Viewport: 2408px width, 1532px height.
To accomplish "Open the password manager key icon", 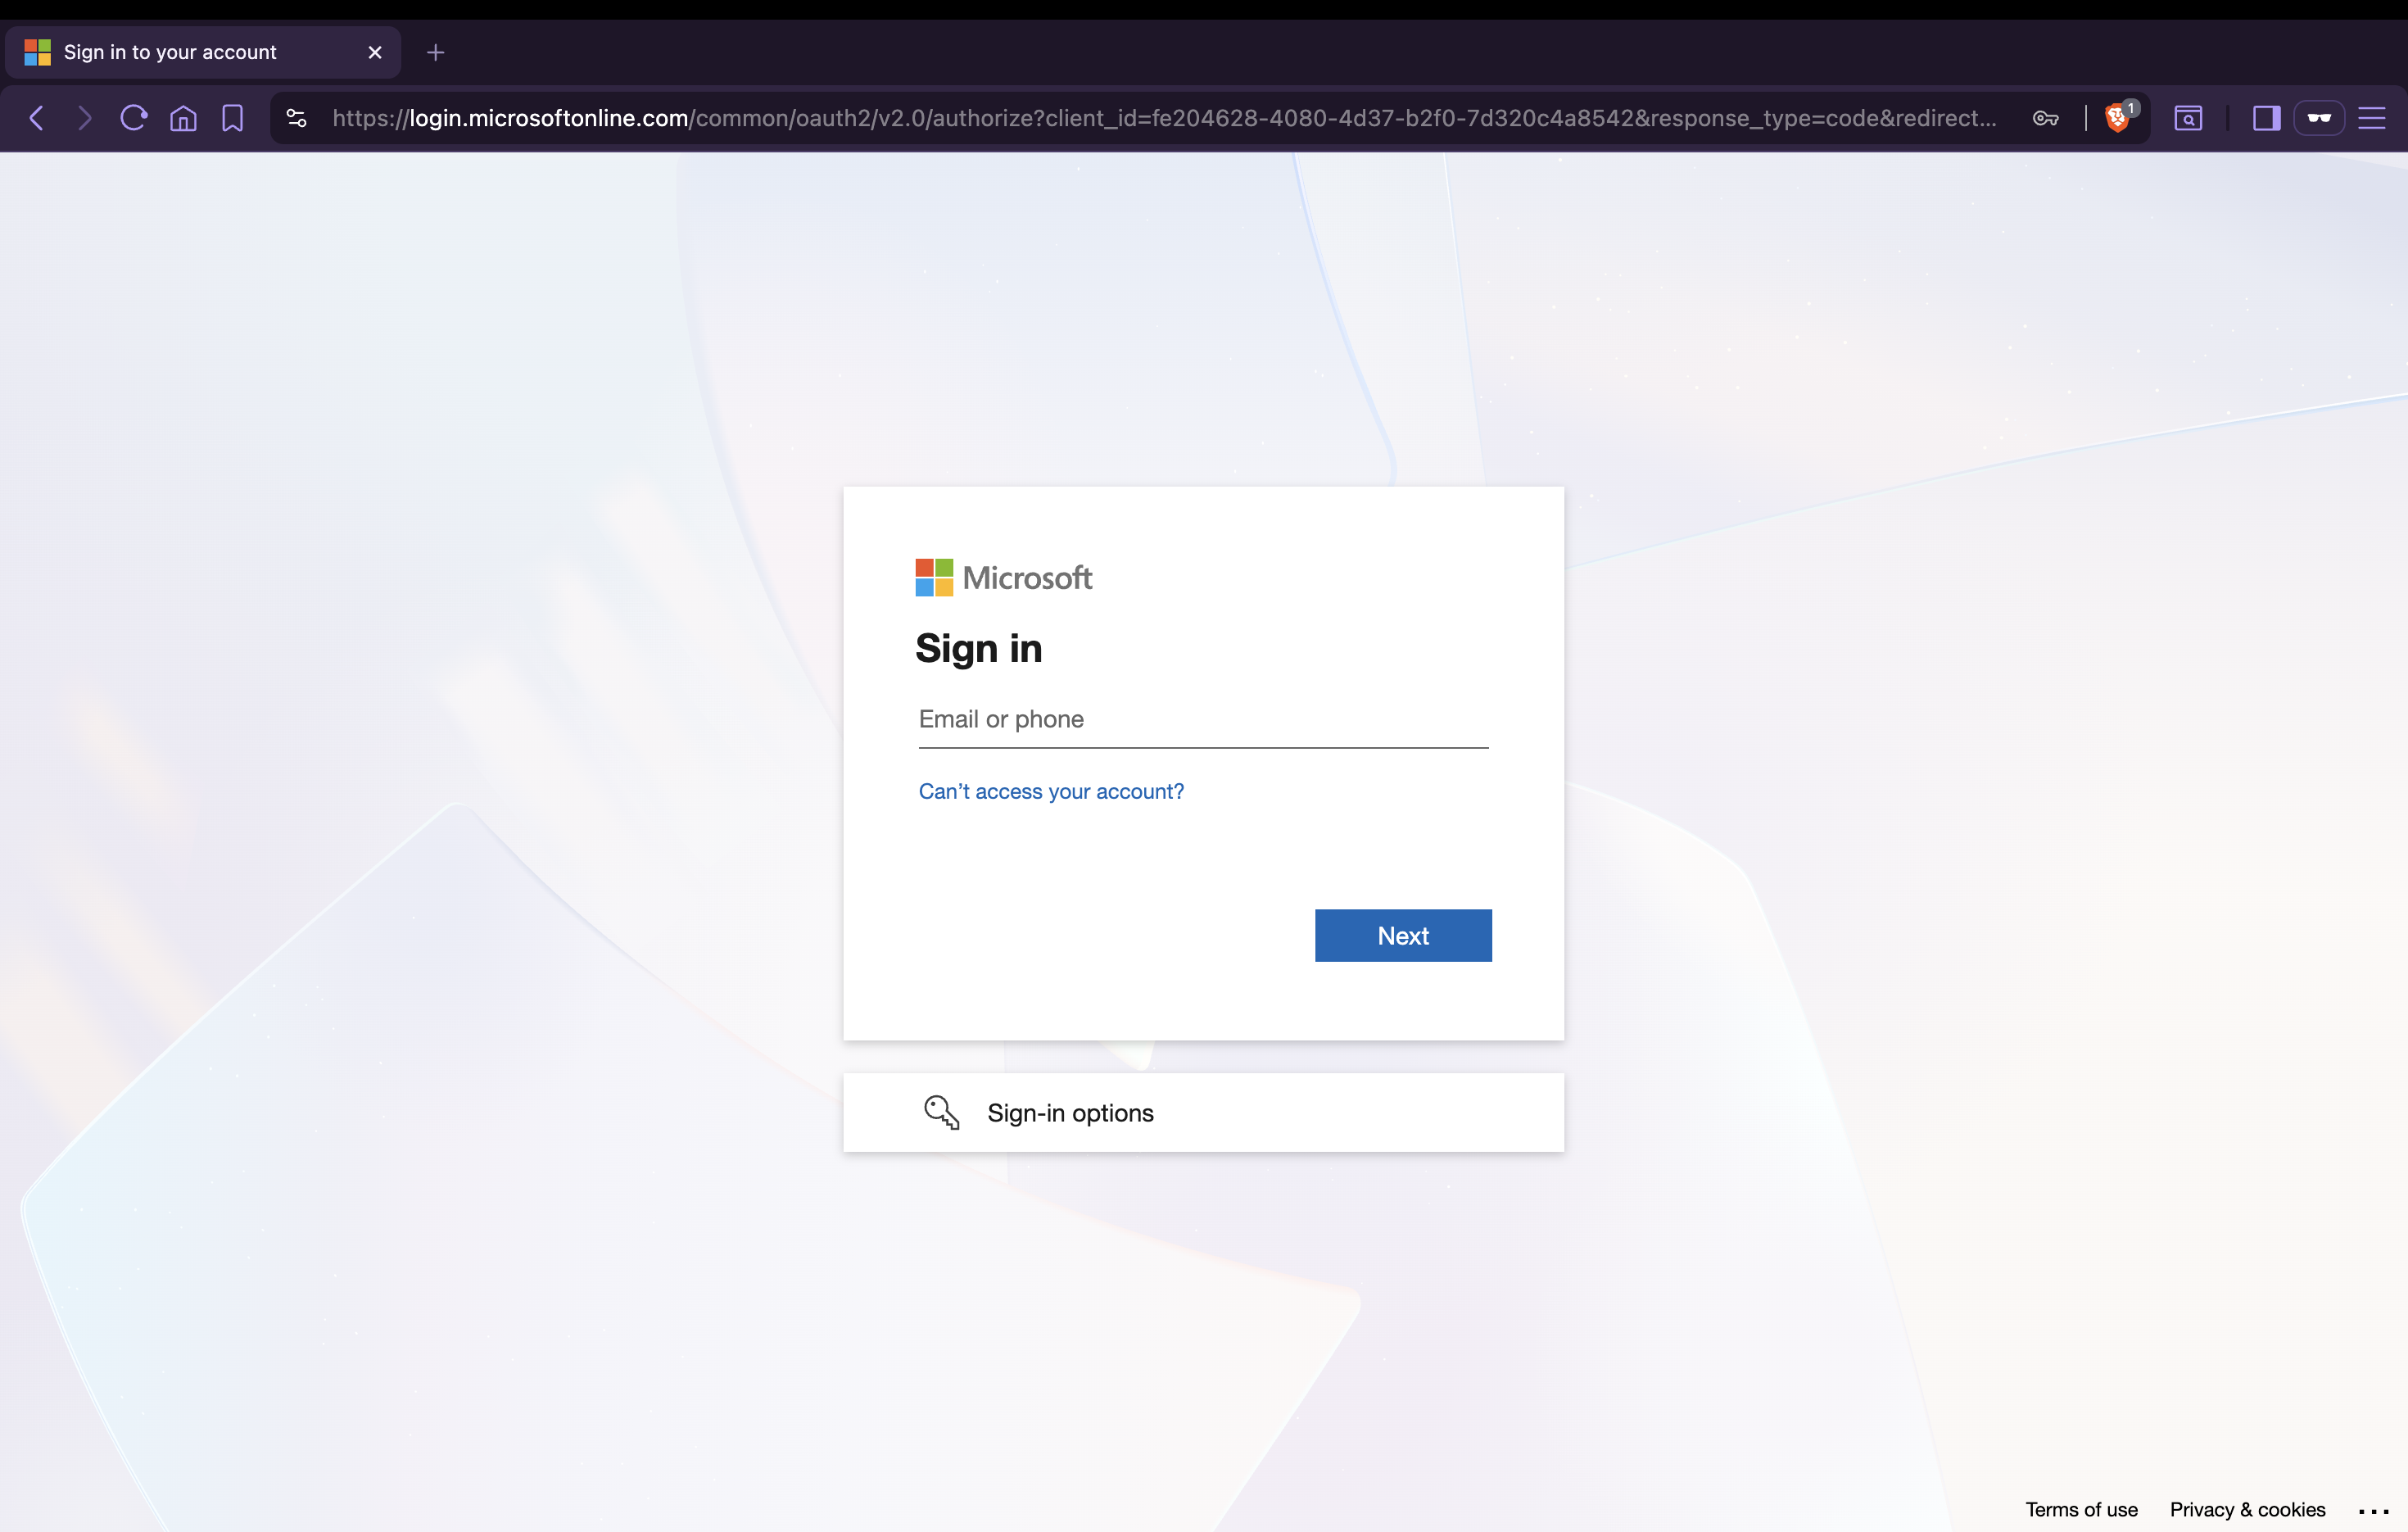I will pos(2045,118).
